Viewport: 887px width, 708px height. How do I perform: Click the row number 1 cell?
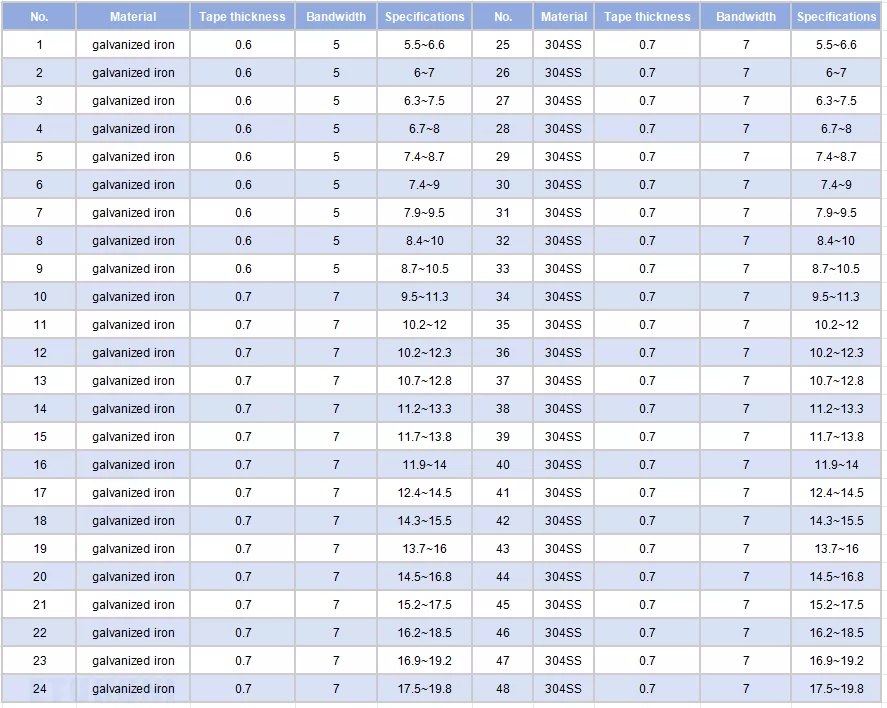pyautogui.click(x=39, y=45)
